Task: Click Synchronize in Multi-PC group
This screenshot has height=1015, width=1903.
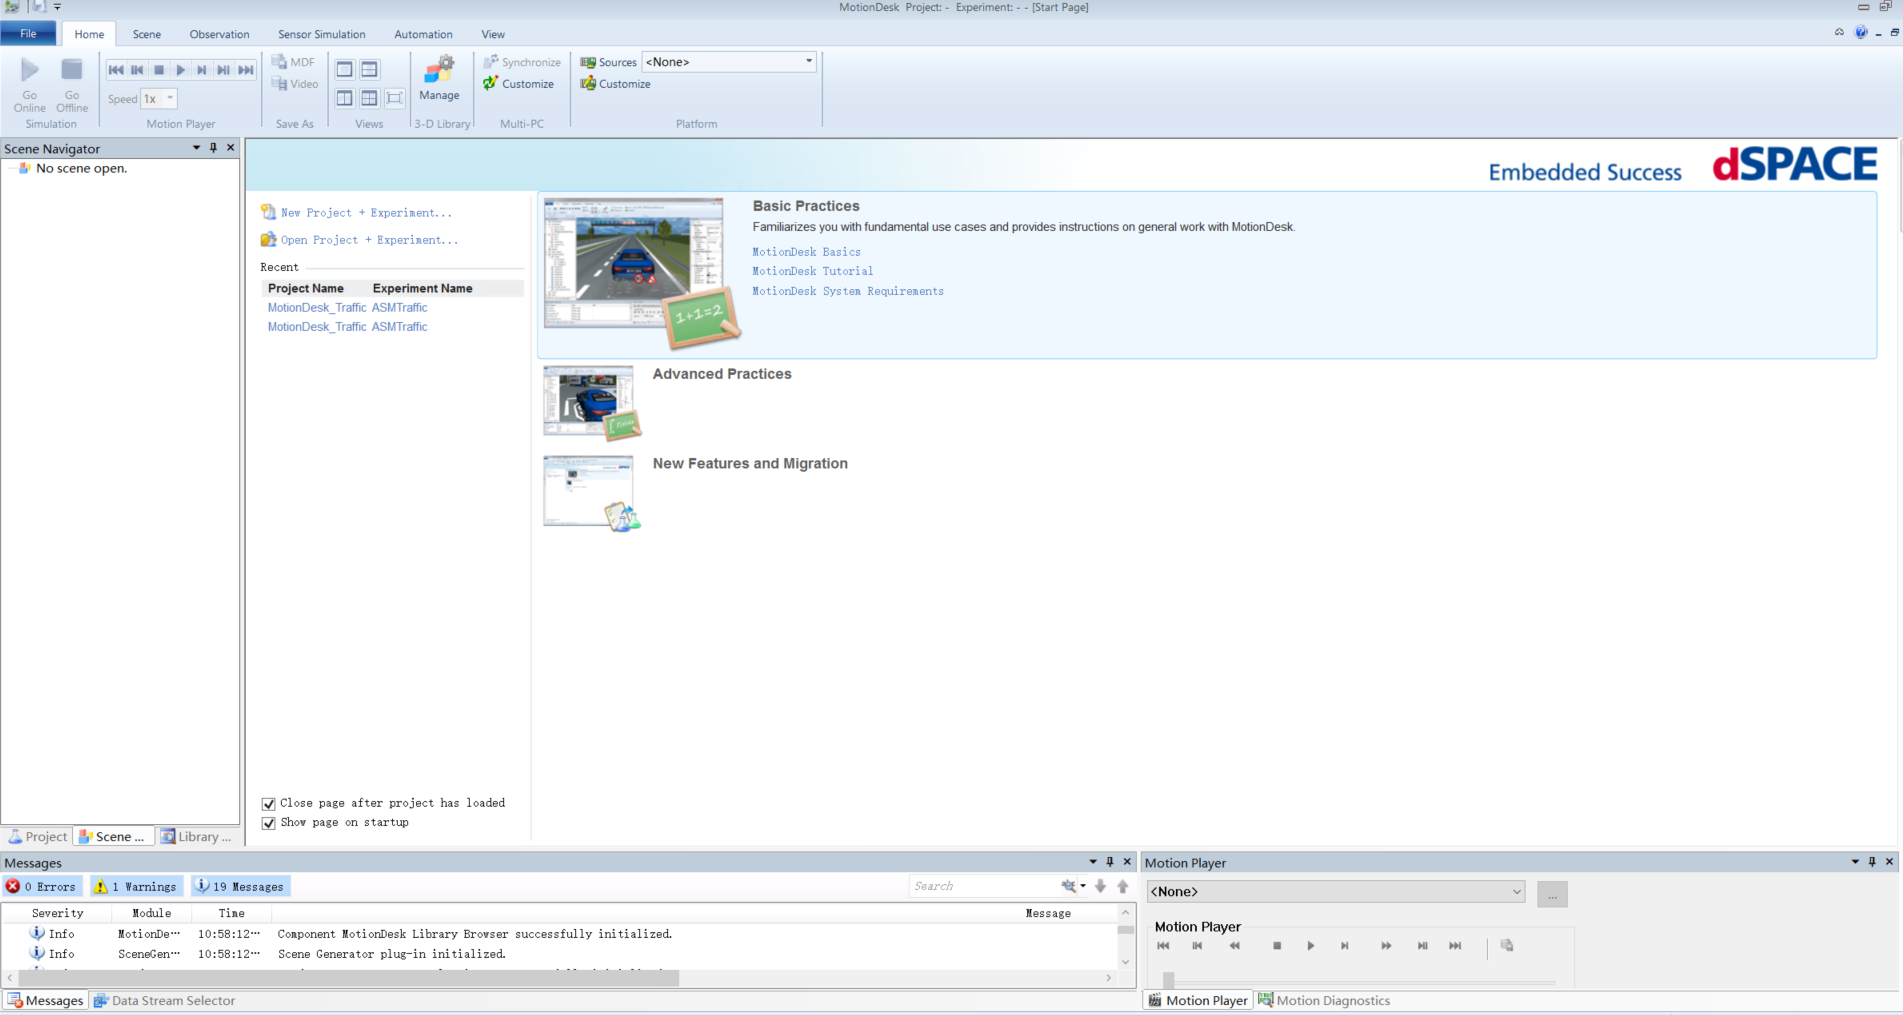Action: [x=522, y=62]
